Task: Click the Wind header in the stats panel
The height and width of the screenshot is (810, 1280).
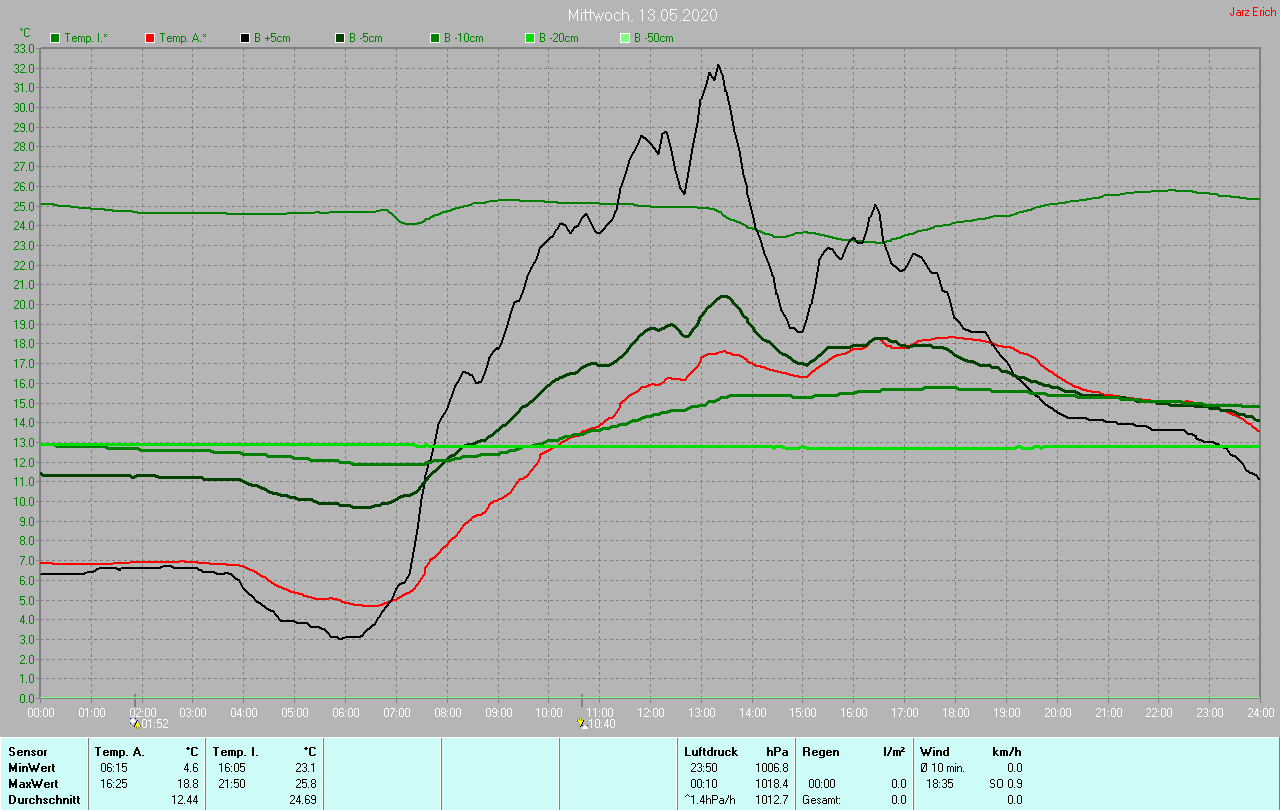Action: click(934, 751)
